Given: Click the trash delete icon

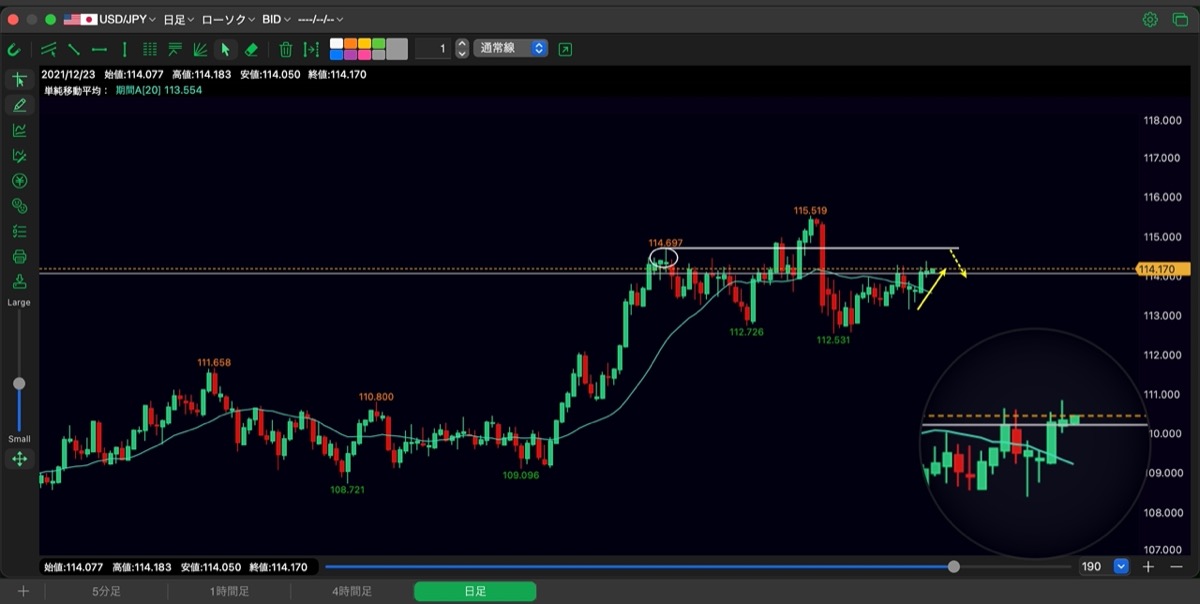Looking at the screenshot, I should [x=286, y=49].
